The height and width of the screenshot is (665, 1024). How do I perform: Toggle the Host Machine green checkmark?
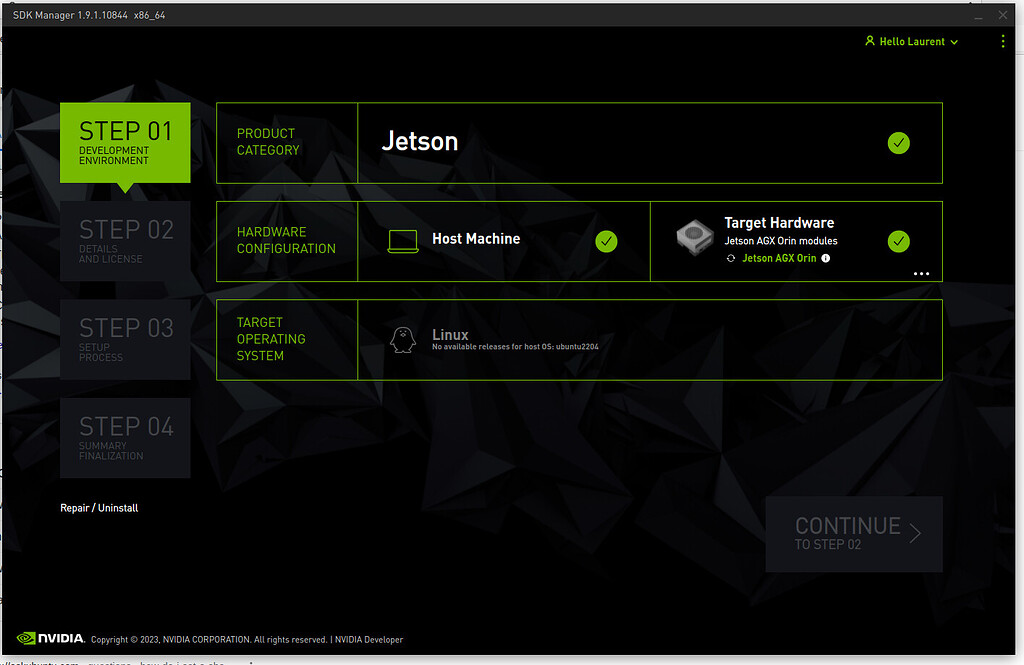[606, 240]
